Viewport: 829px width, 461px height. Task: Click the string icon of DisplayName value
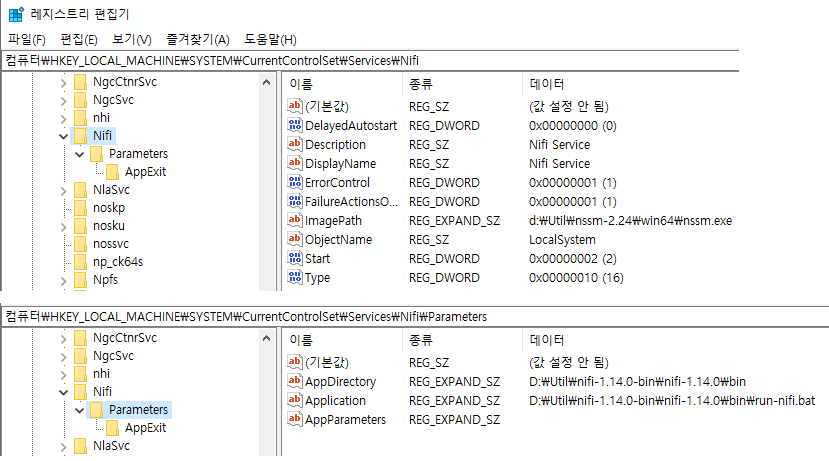point(294,163)
